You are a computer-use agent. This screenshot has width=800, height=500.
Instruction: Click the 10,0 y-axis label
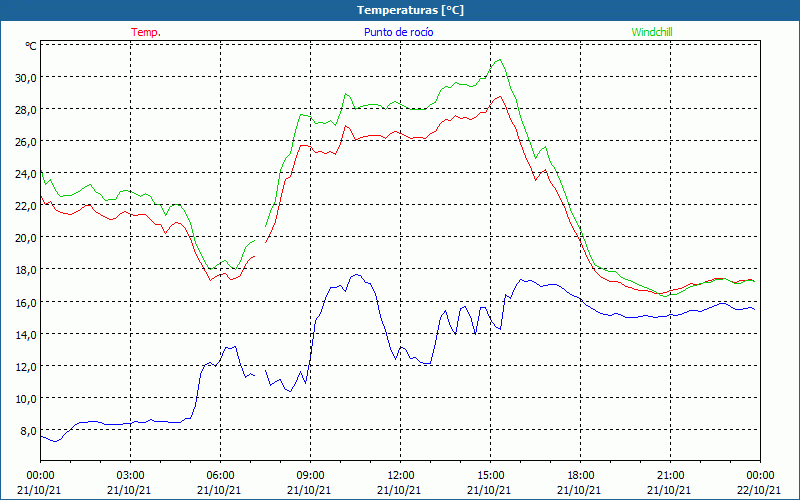coord(26,399)
